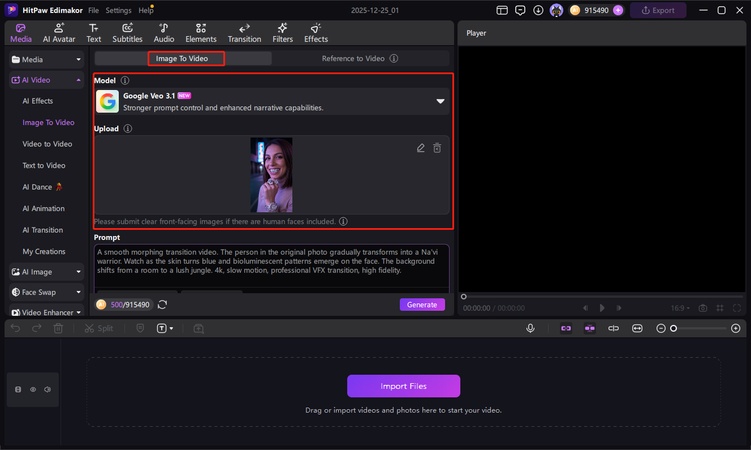
Task: Open the Media tab in top toolbar
Action: (21, 33)
